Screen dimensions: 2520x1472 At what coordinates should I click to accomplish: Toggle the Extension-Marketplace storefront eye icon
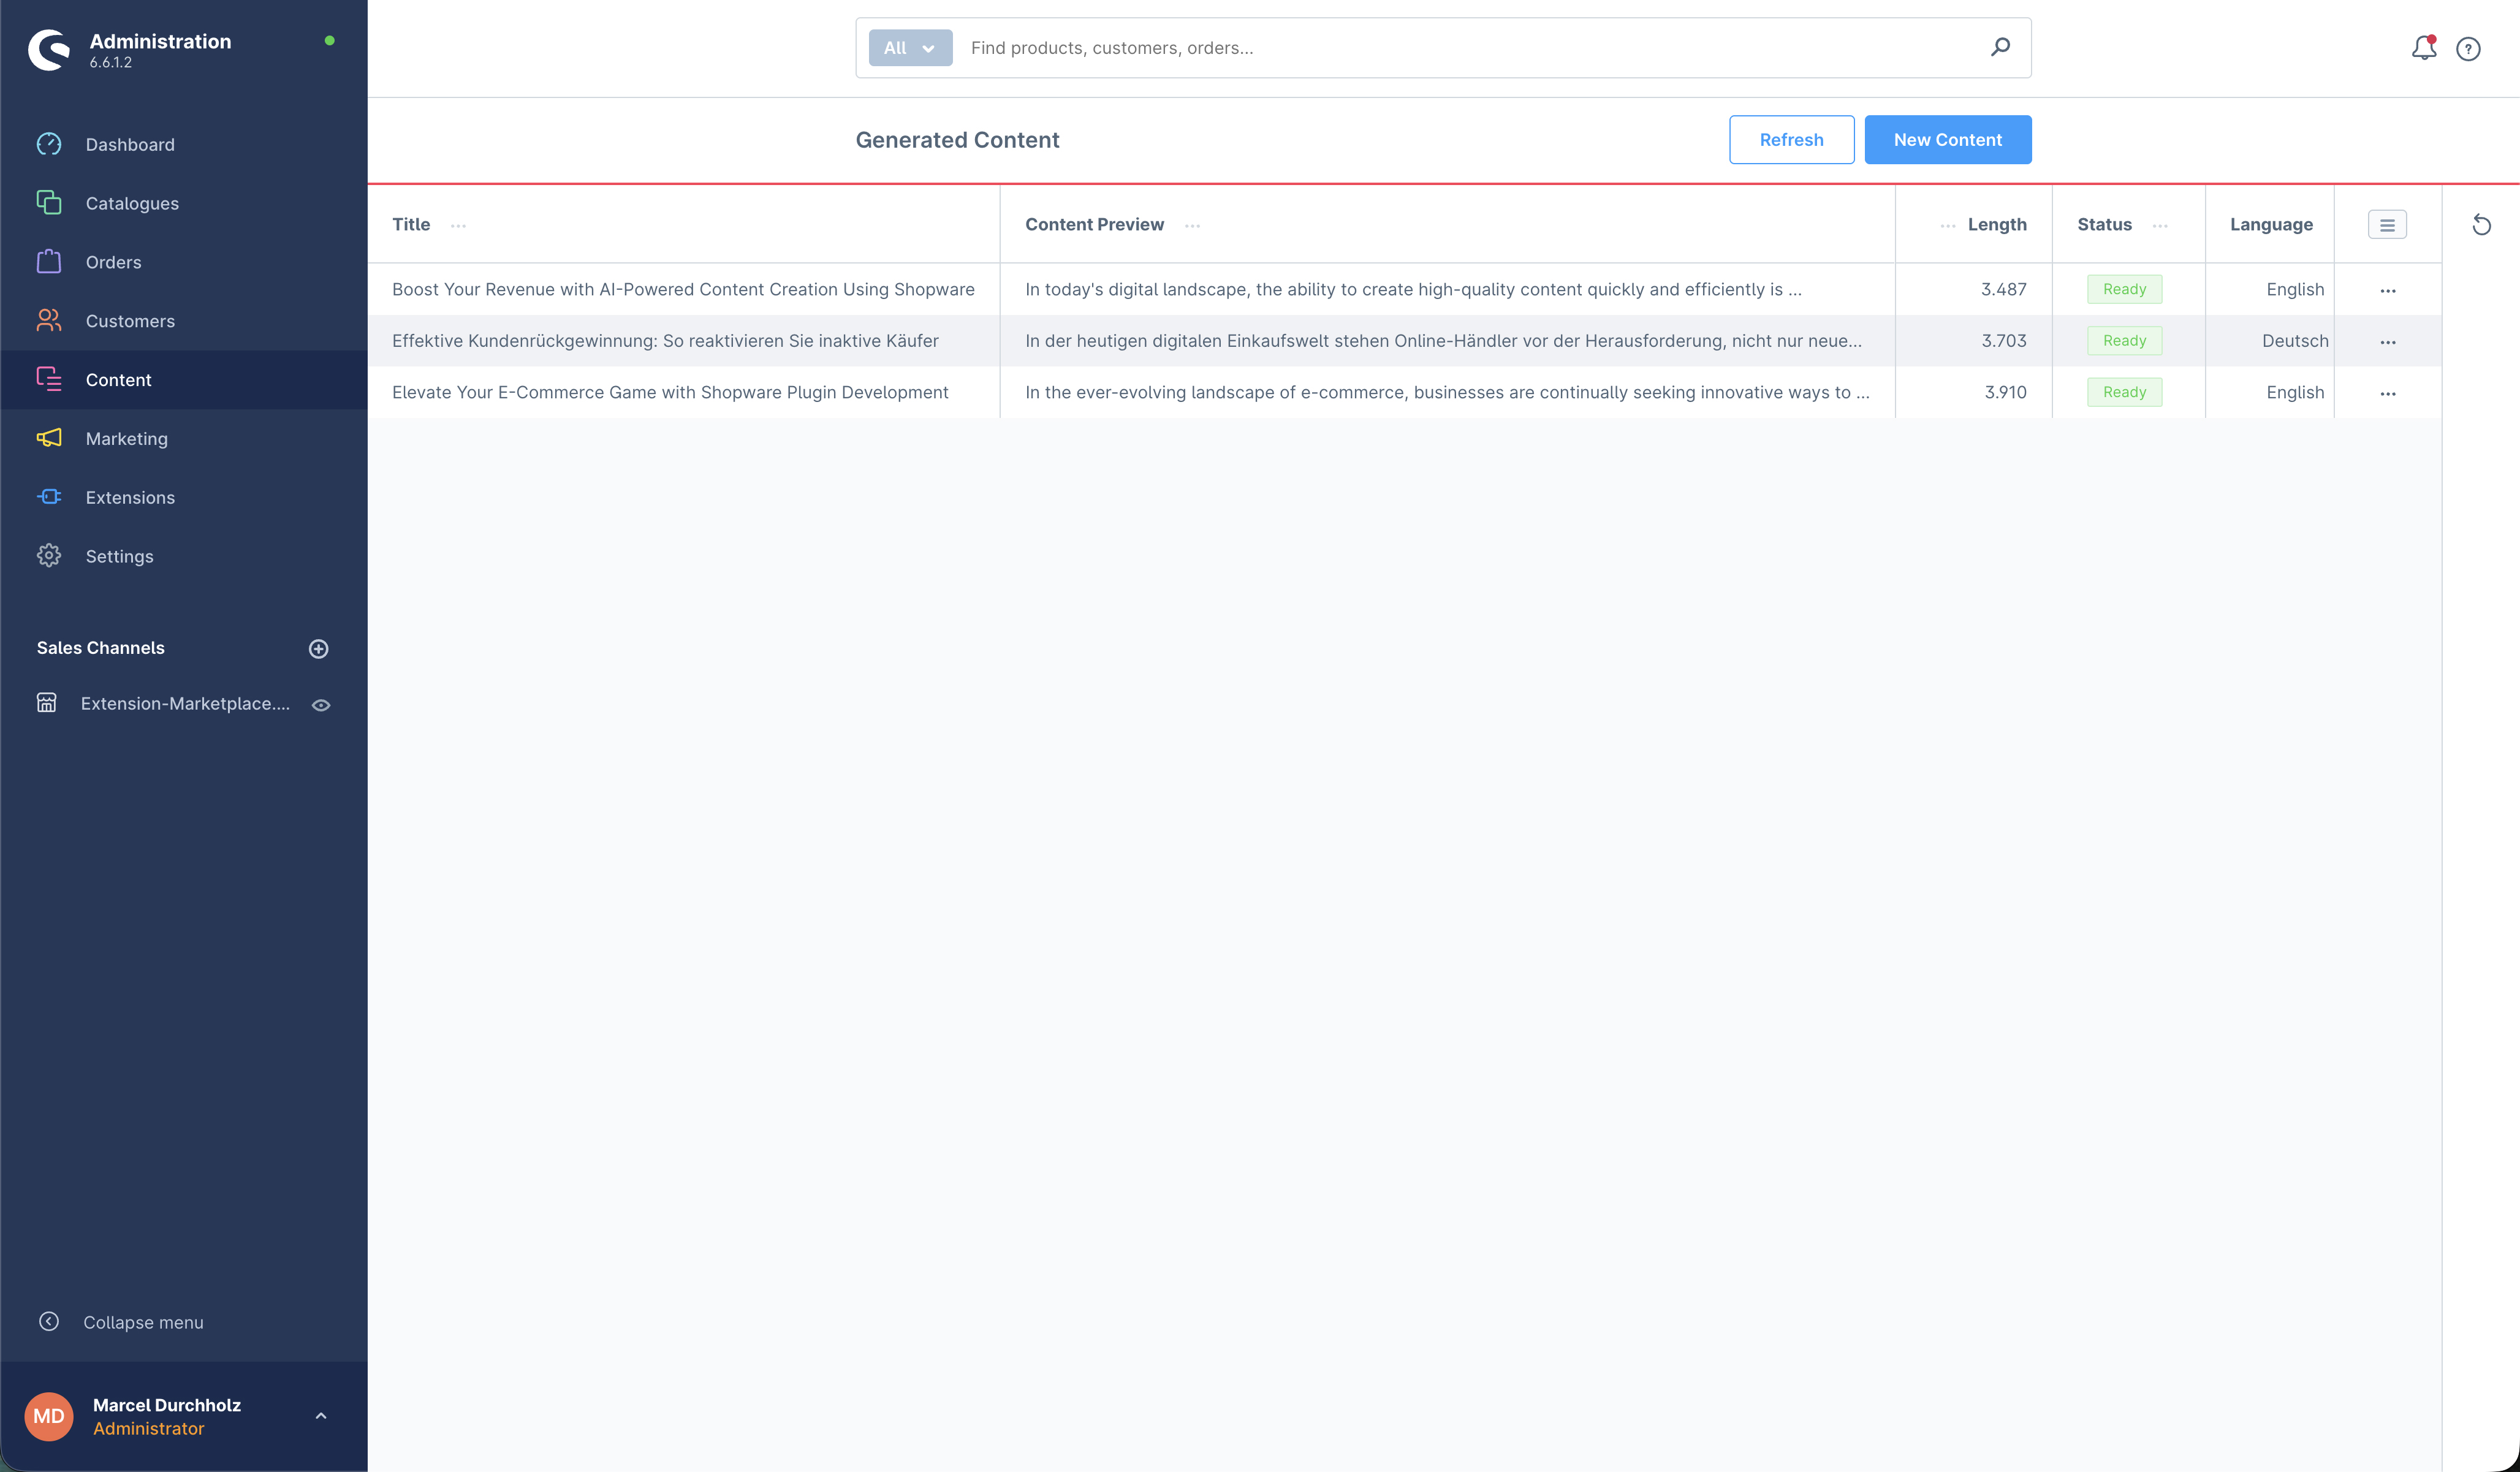(x=321, y=705)
